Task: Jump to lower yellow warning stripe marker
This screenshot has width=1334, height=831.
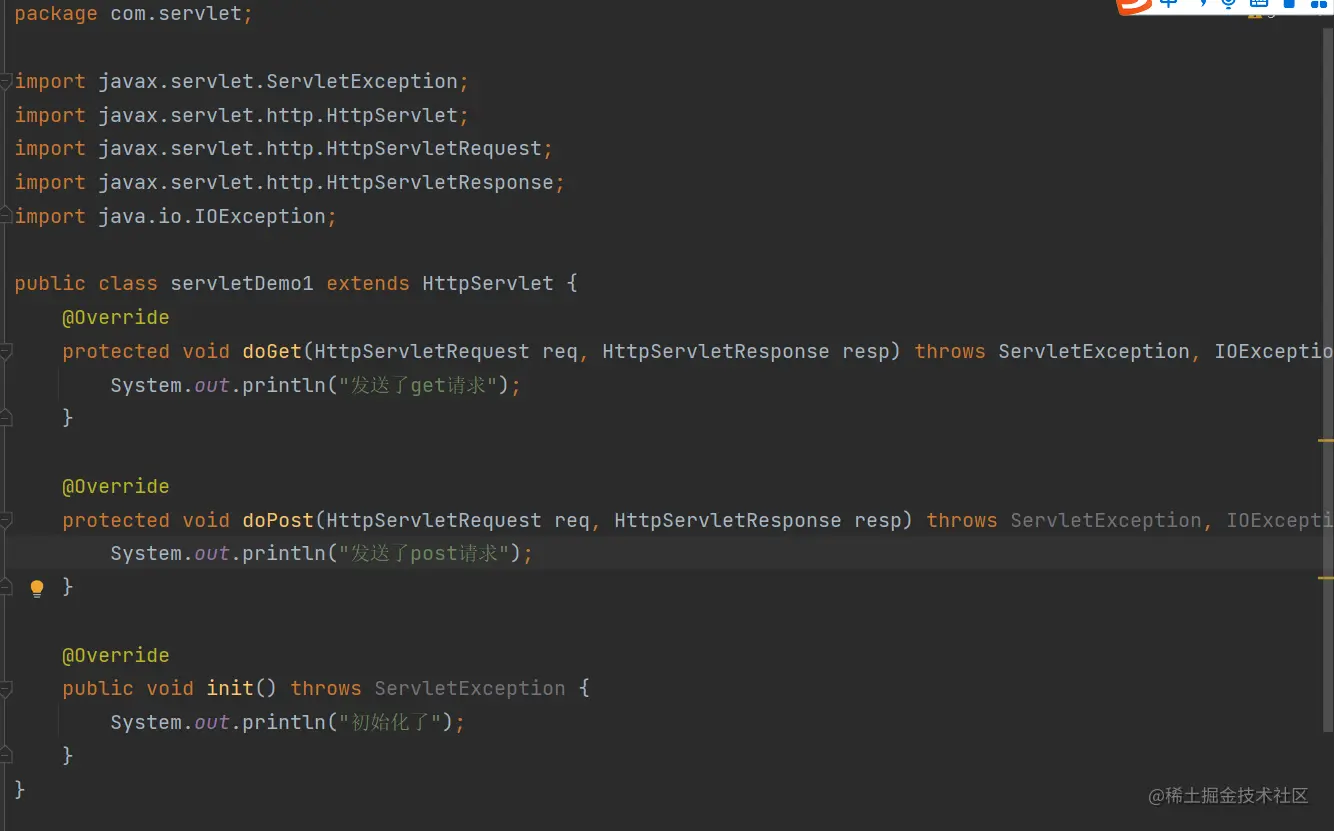Action: pyautogui.click(x=1326, y=578)
